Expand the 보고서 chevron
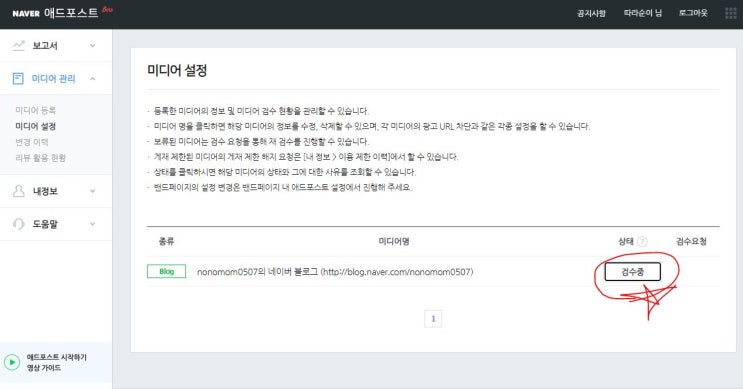Viewport: 743px width, 389px height. (x=93, y=45)
